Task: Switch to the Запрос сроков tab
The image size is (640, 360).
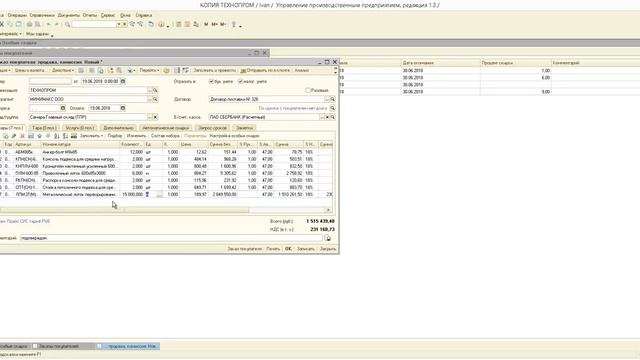Action: [212, 128]
